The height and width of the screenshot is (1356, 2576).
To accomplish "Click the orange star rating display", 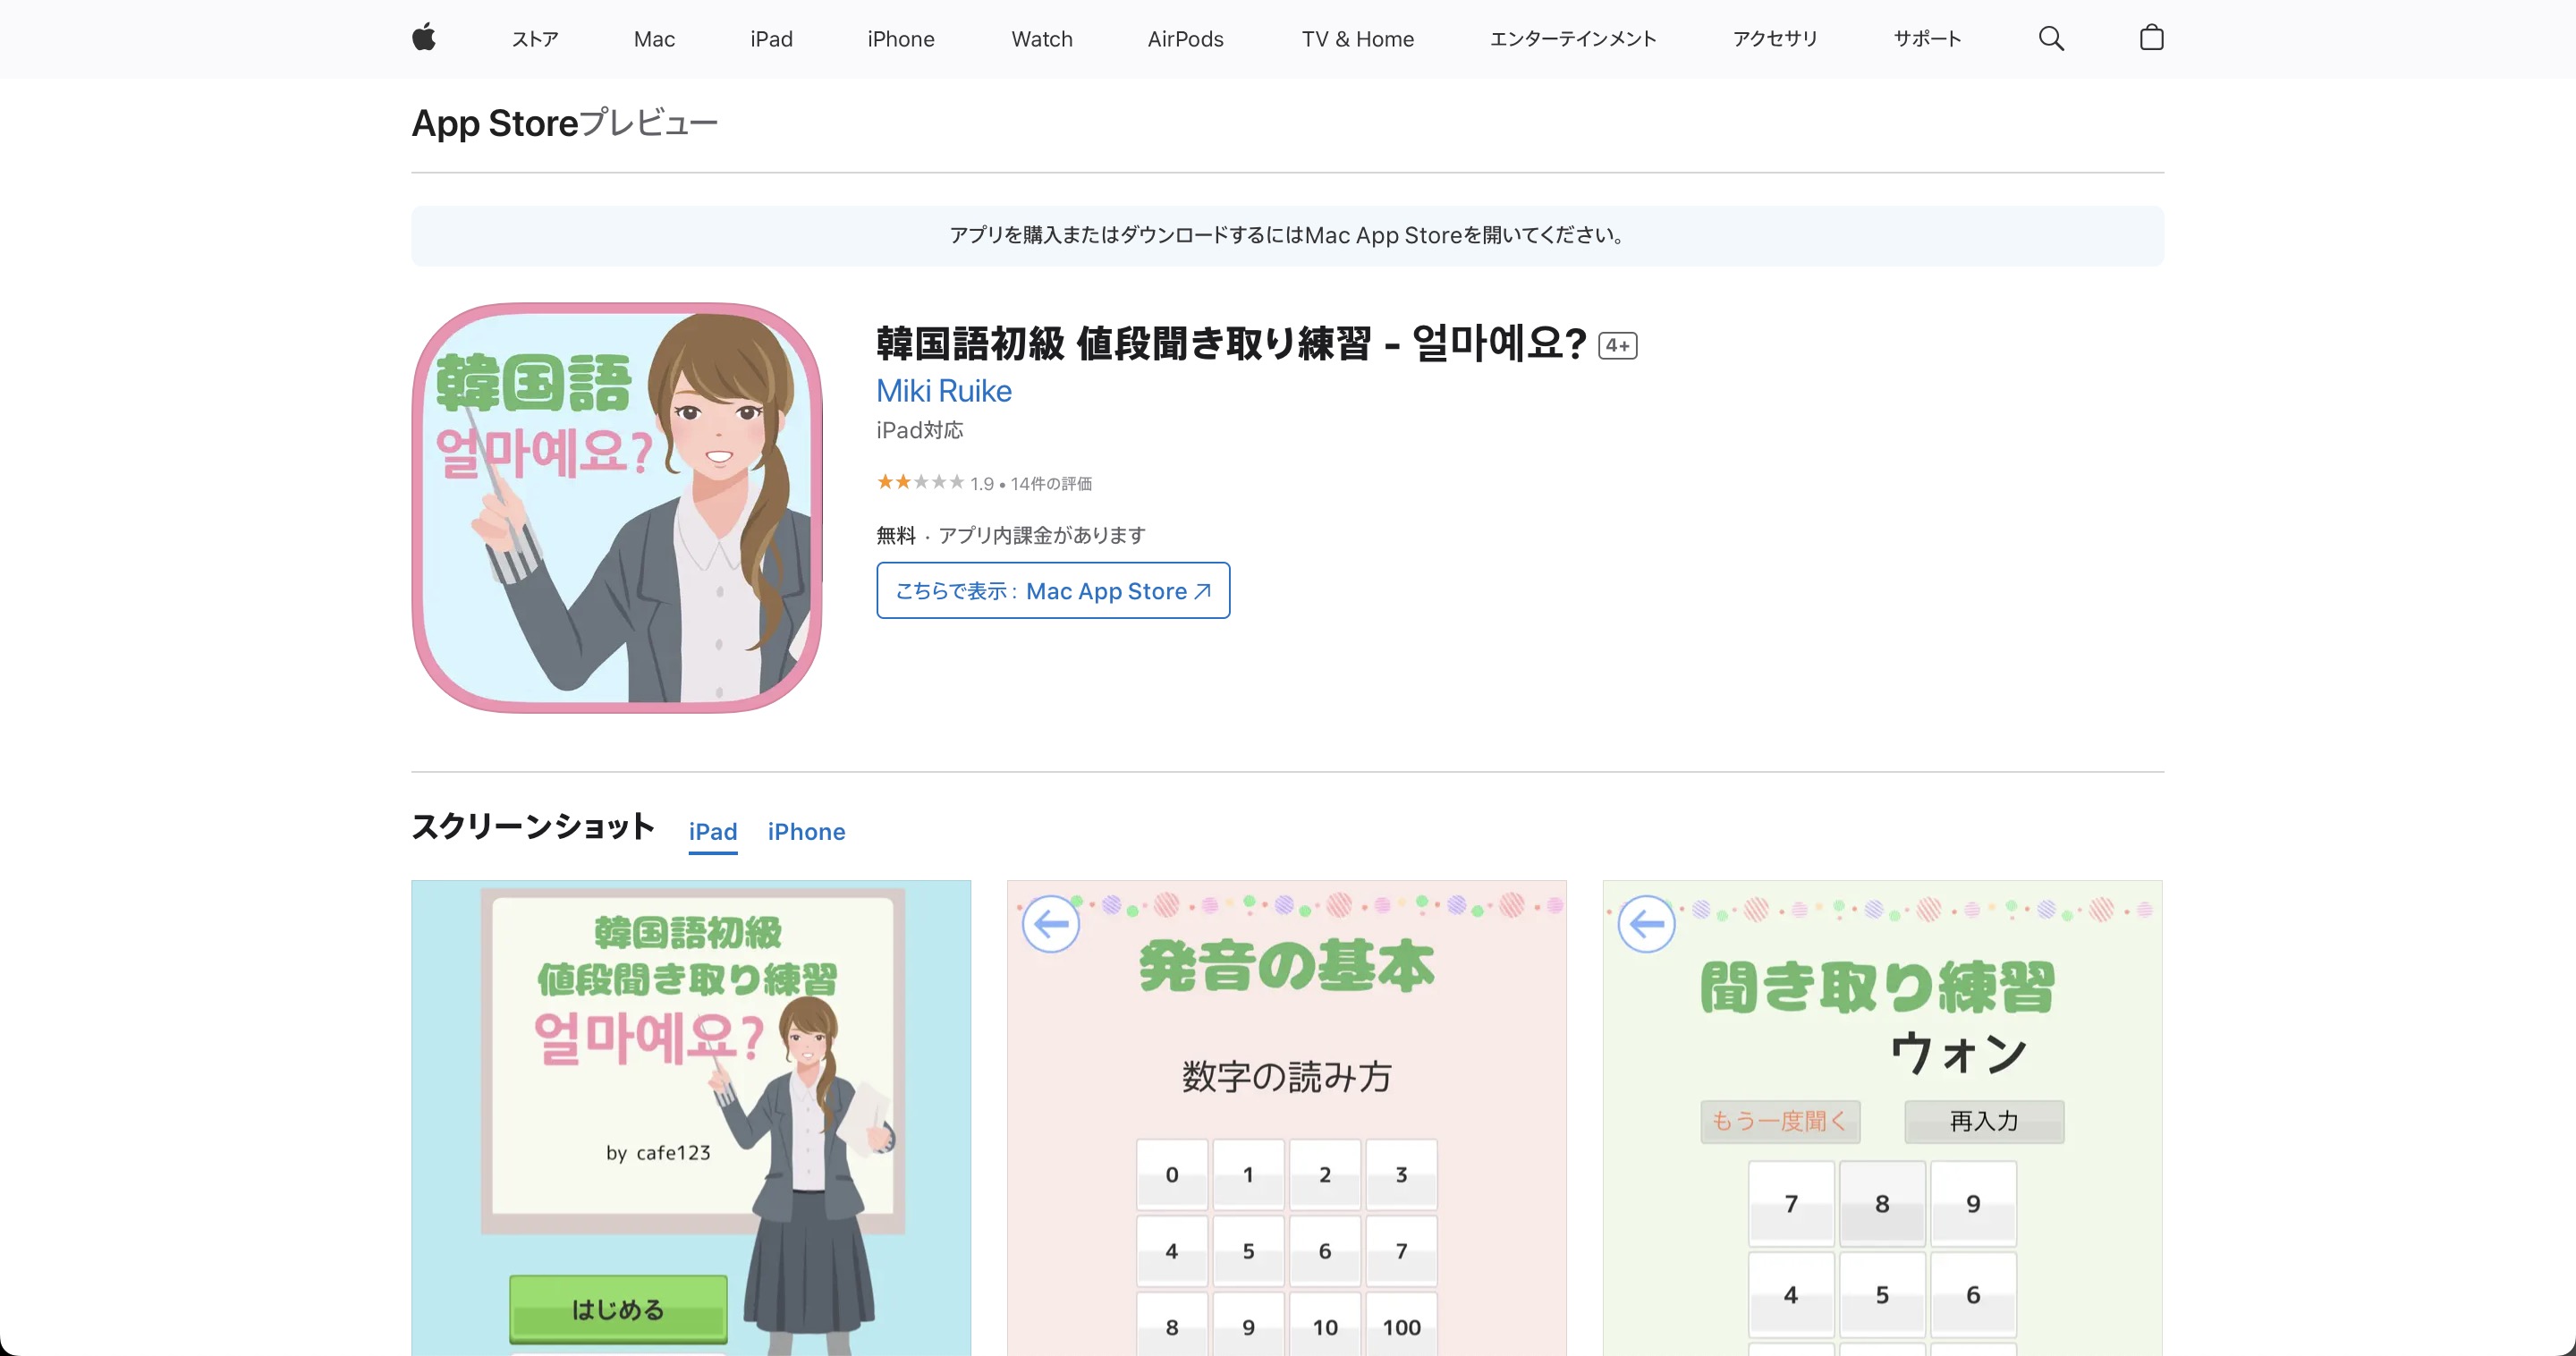I will (919, 482).
